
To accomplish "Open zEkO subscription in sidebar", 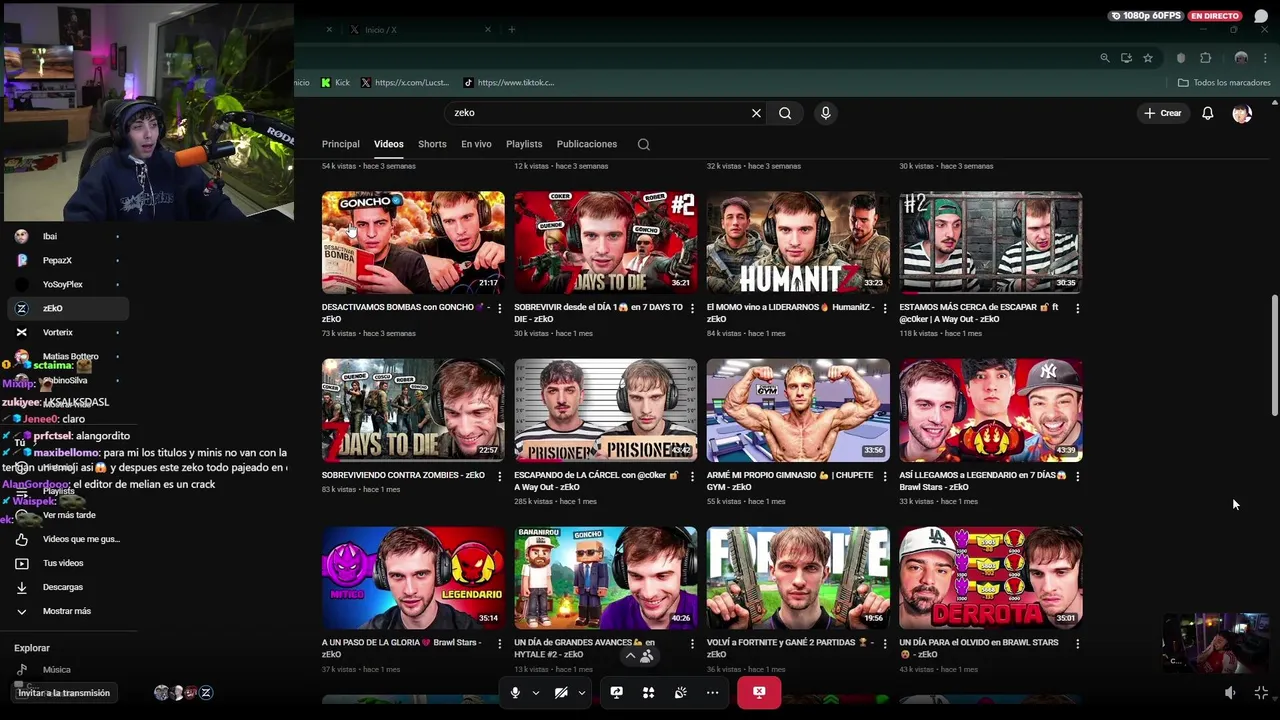I will click(68, 308).
